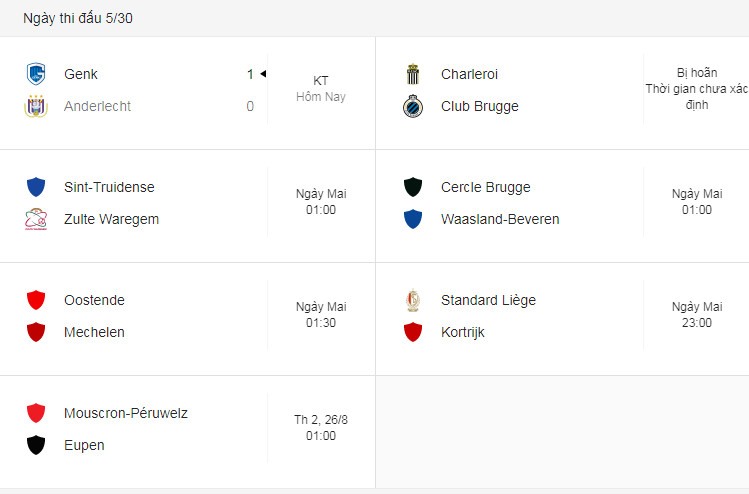
Task: Click the Club Brugge round crest icon
Action: [413, 106]
